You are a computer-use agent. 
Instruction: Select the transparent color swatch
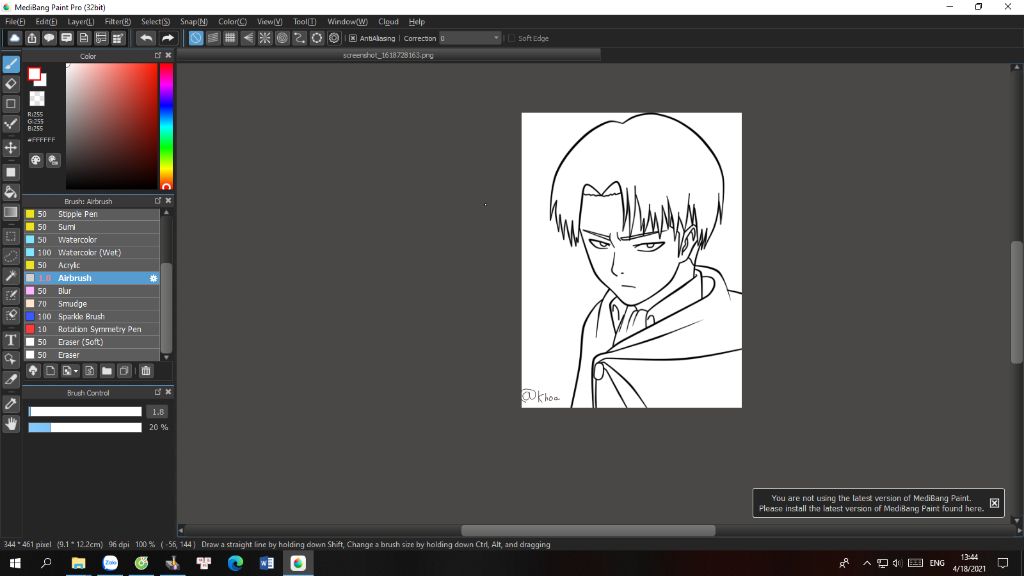point(37,99)
